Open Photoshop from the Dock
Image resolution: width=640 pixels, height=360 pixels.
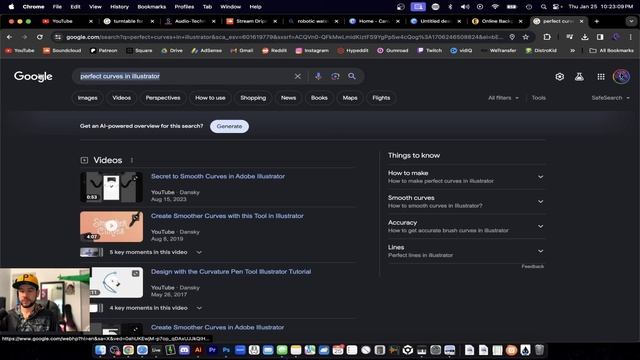pos(226,350)
